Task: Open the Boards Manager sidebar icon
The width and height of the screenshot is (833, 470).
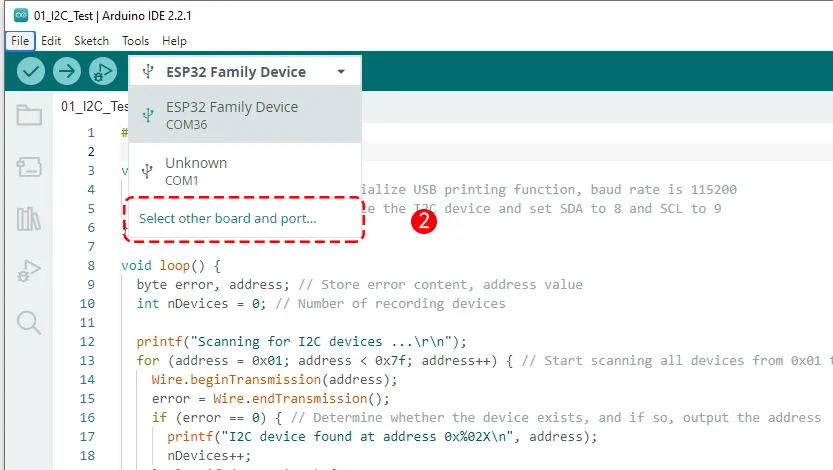Action: 29,167
